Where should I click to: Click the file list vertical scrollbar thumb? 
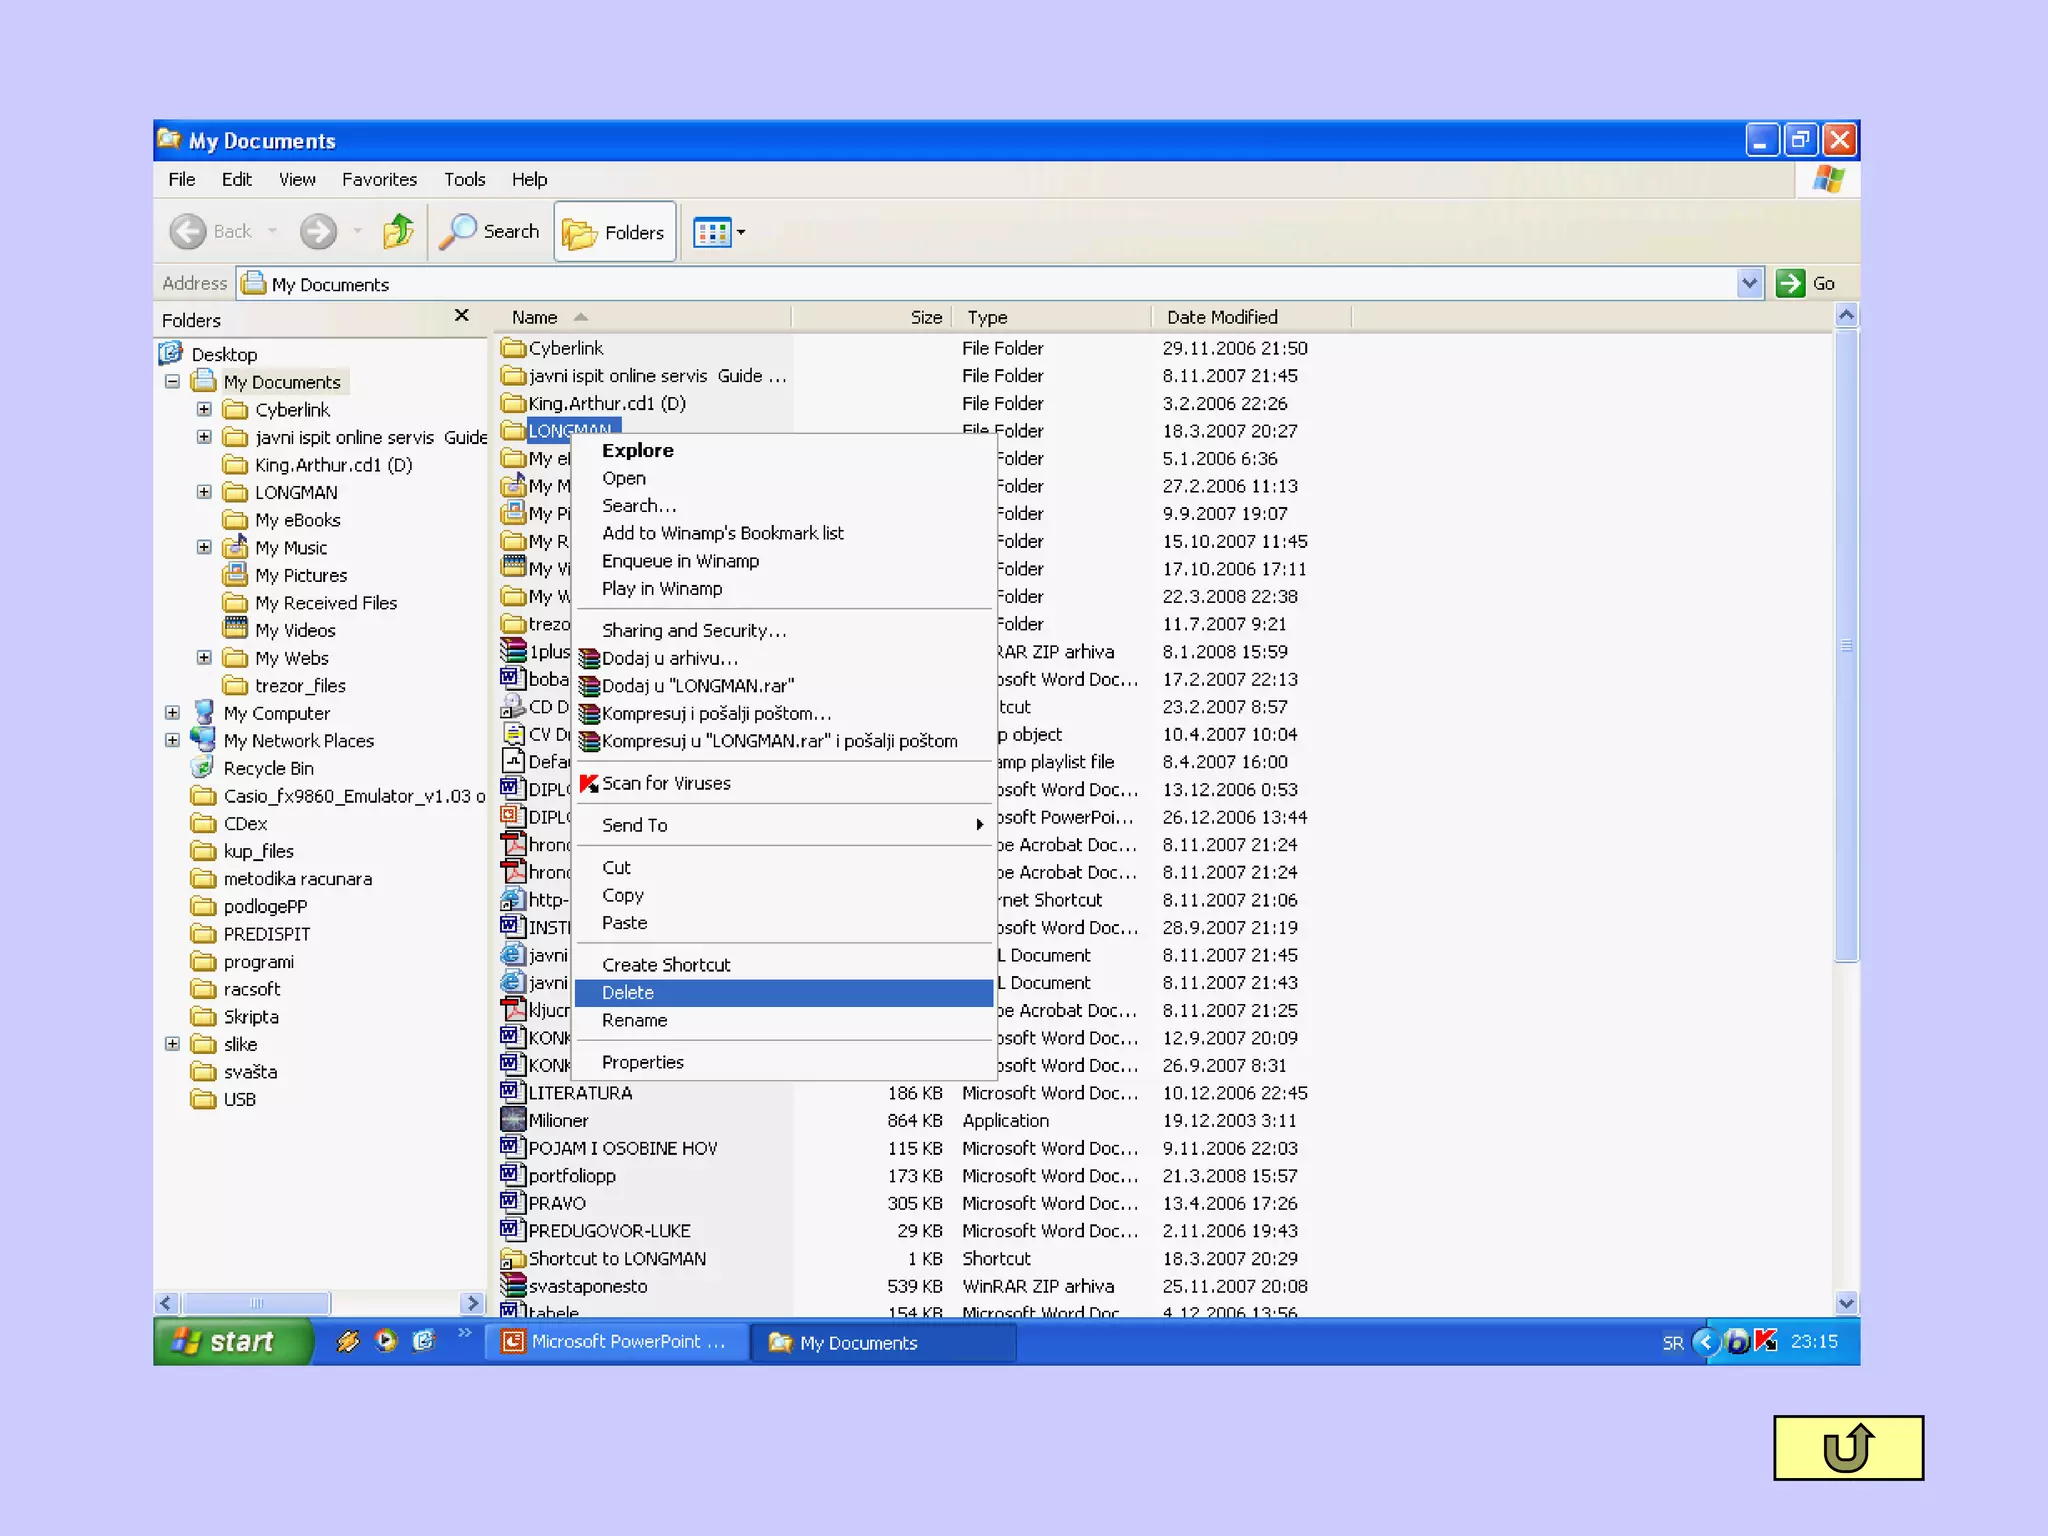point(1846,645)
